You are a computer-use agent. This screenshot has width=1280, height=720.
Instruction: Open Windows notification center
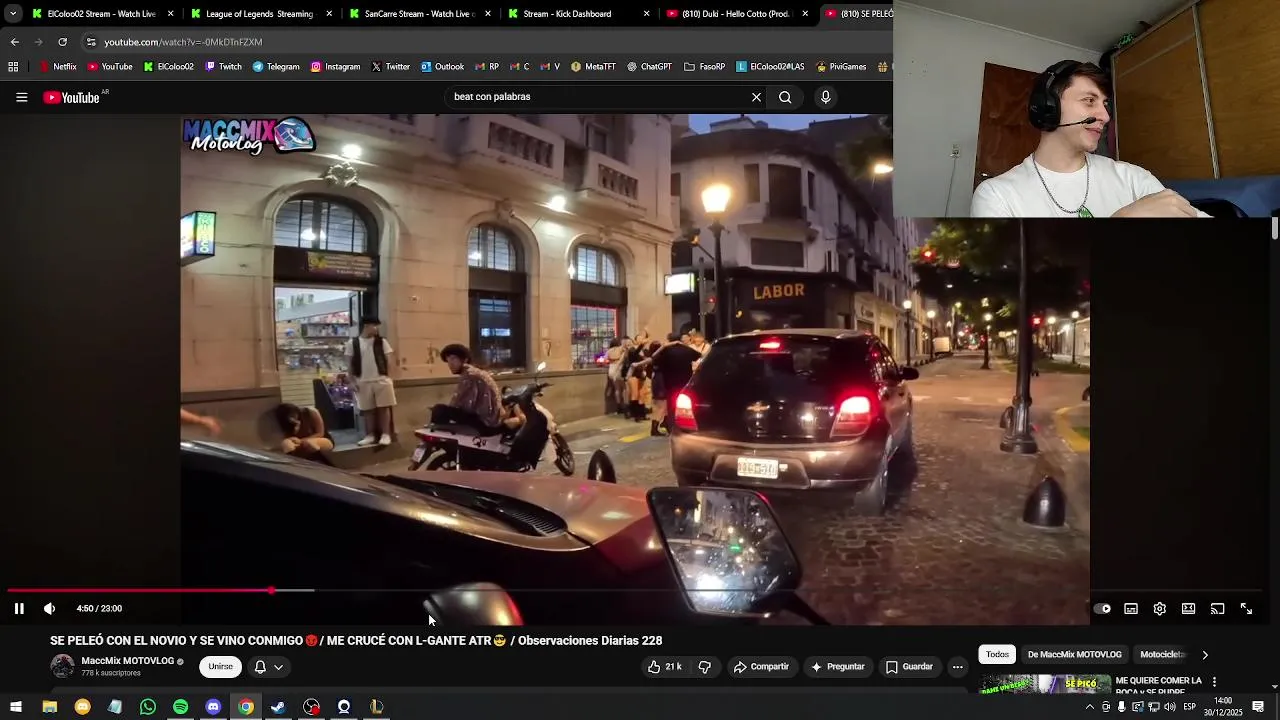pyautogui.click(x=1258, y=707)
